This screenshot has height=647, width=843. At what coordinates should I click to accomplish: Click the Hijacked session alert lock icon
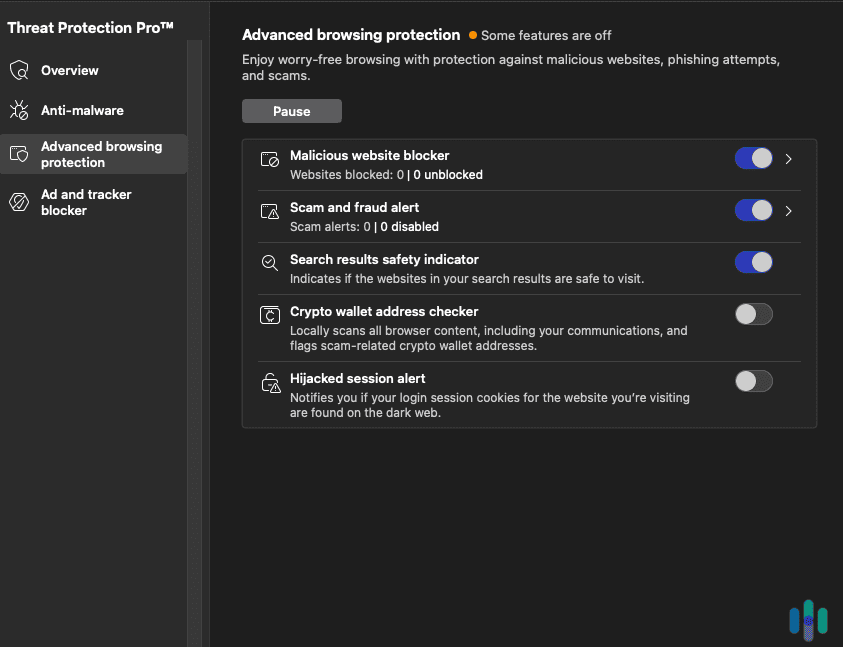(268, 381)
